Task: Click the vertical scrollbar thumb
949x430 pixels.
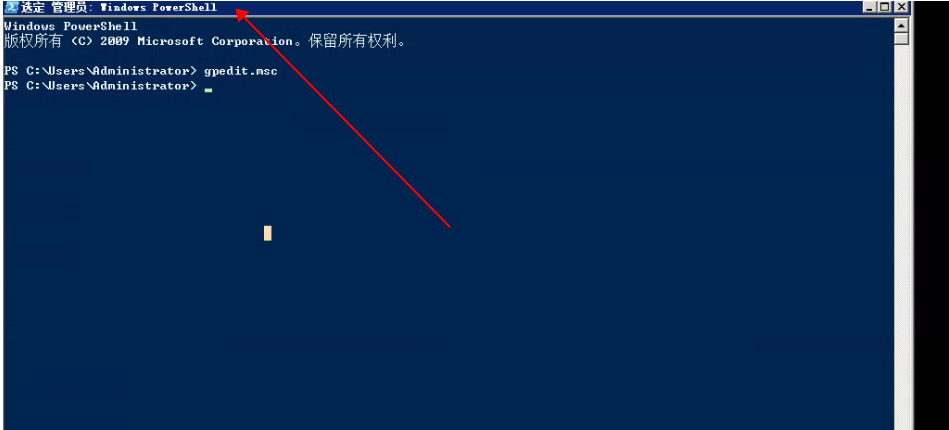Action: point(902,39)
